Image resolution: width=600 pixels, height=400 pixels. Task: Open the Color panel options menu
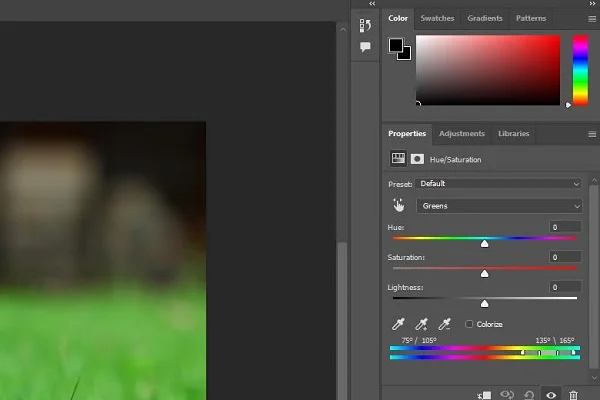592,18
